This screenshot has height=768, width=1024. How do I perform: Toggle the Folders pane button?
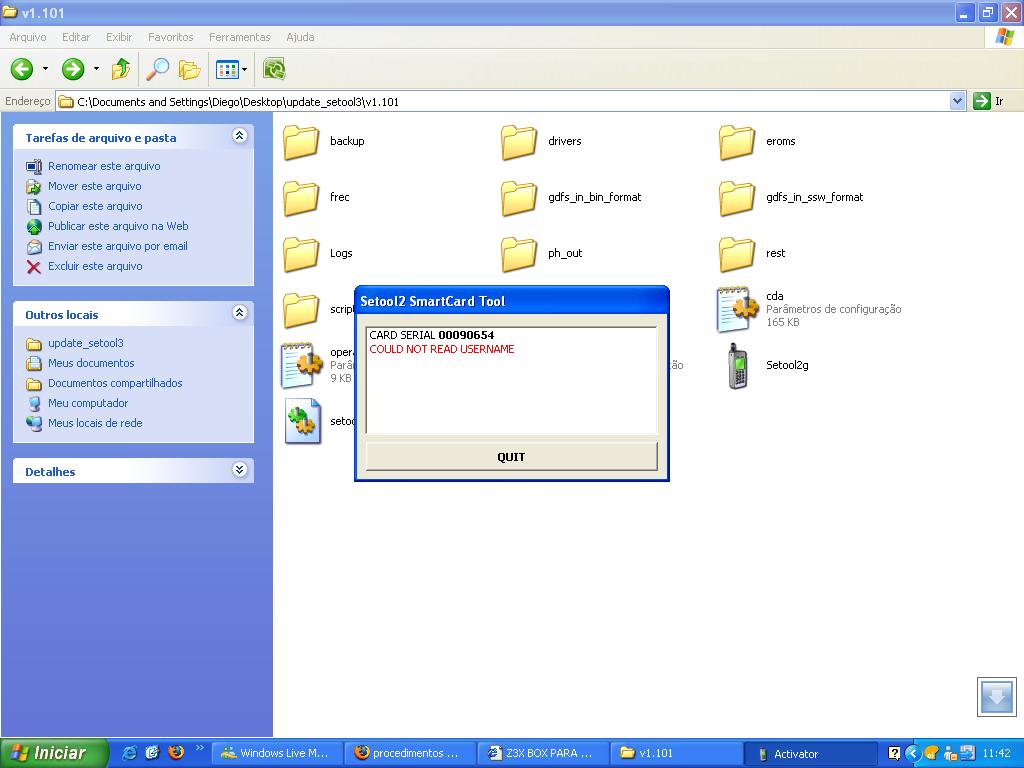(189, 69)
